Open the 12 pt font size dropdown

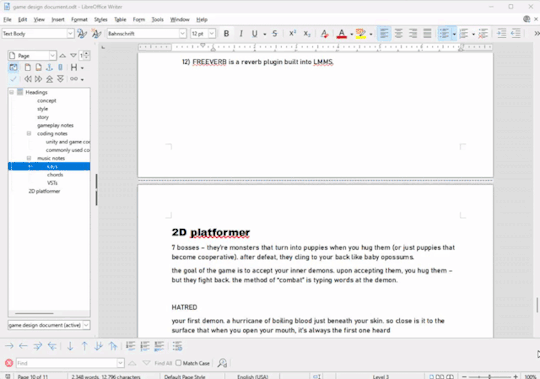click(x=212, y=33)
